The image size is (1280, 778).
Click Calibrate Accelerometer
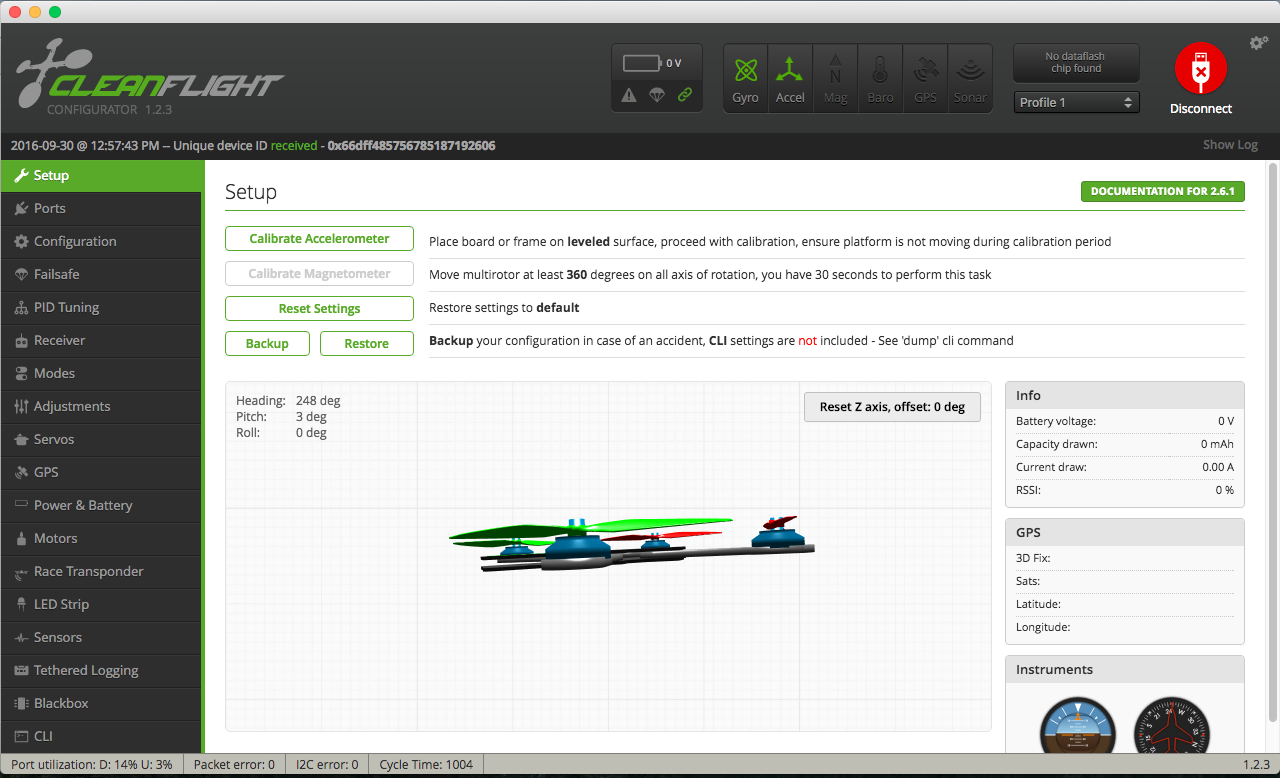pyautogui.click(x=319, y=238)
